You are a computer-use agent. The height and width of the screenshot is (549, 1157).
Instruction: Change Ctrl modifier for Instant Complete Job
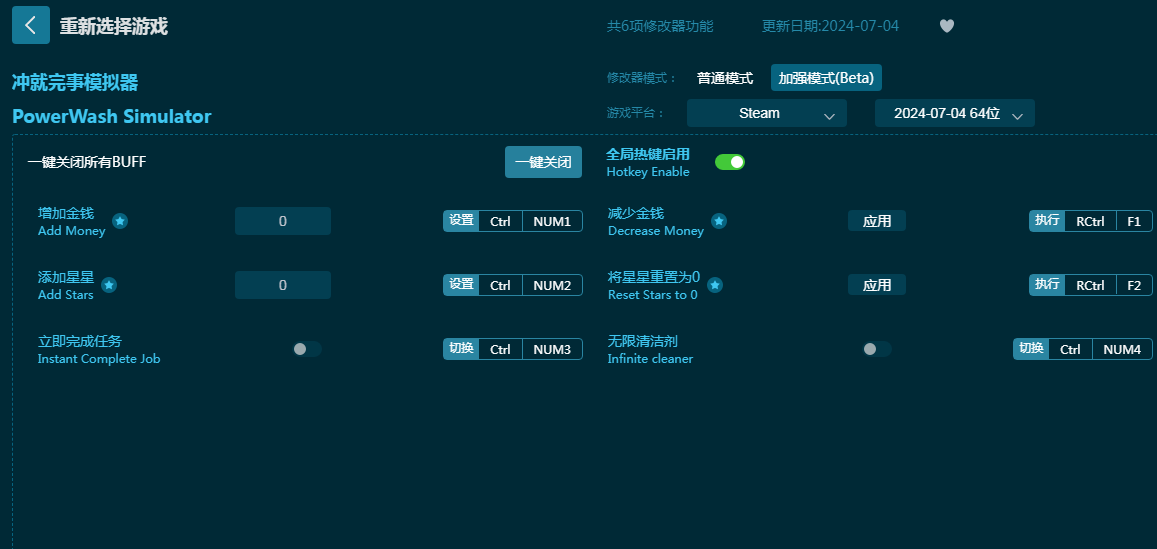click(500, 349)
